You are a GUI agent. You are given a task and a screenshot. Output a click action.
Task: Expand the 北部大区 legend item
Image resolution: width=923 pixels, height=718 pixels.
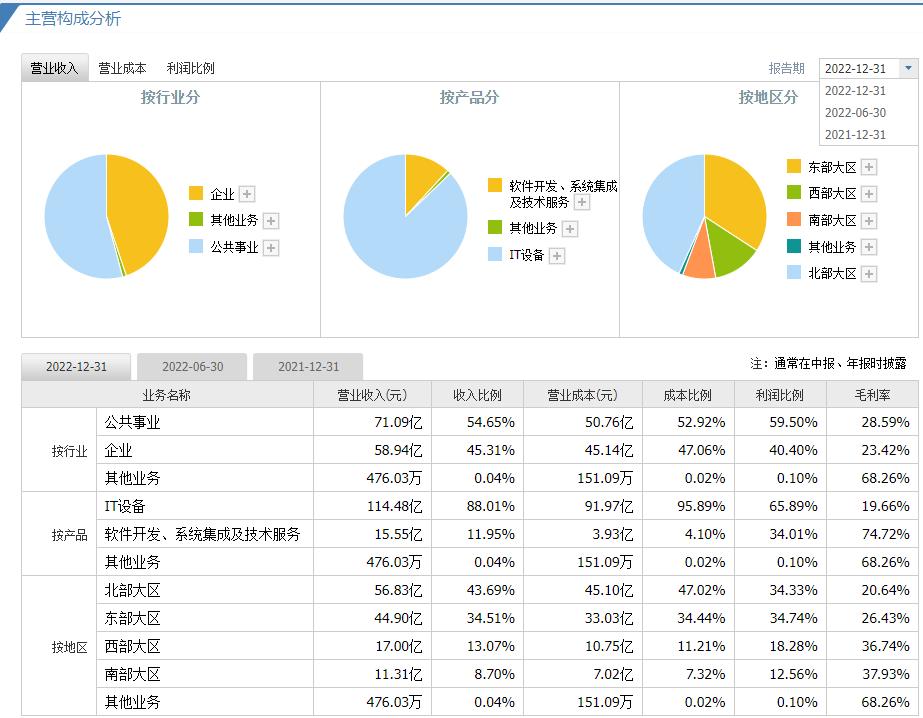tap(869, 272)
